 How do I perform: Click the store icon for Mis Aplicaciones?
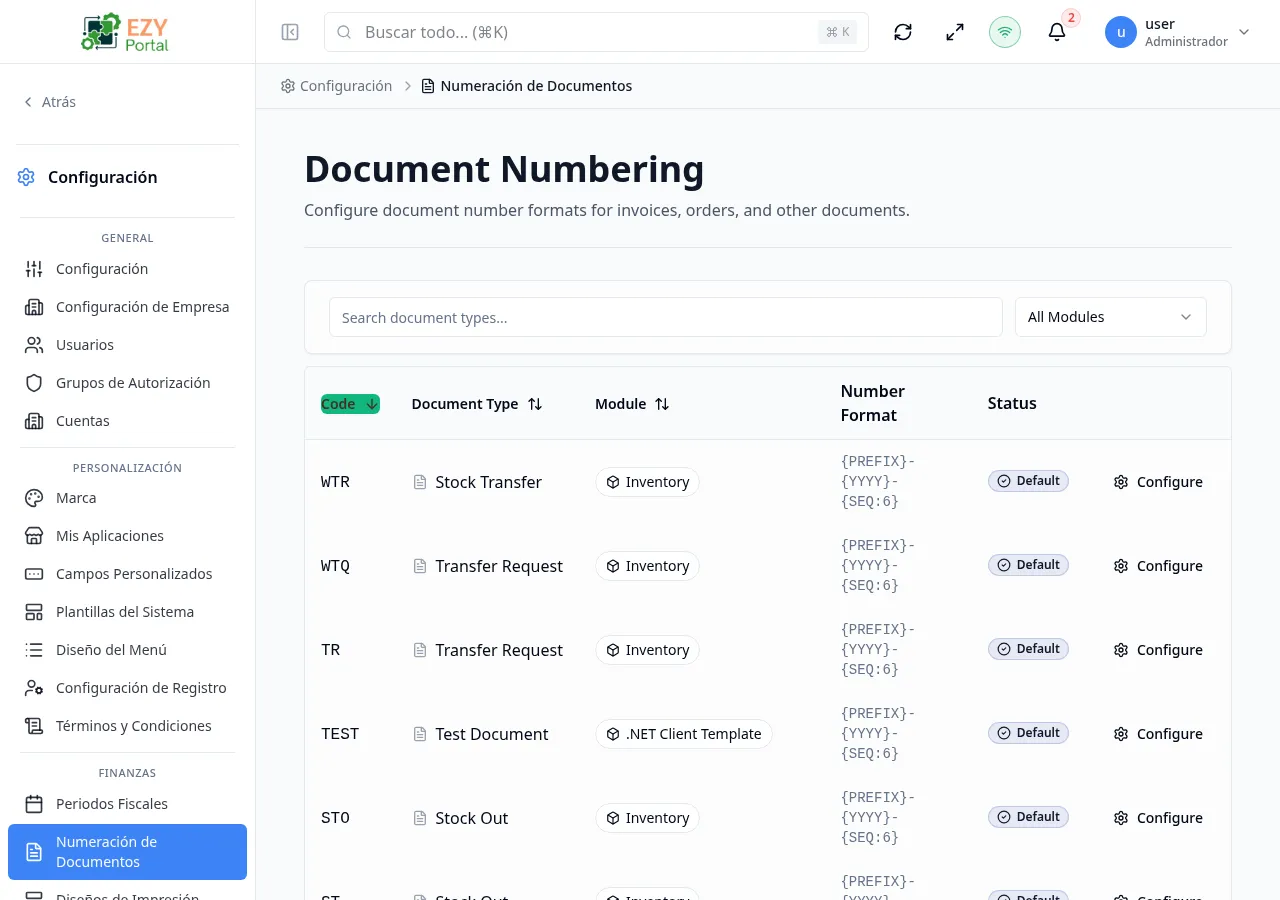pyautogui.click(x=34, y=536)
